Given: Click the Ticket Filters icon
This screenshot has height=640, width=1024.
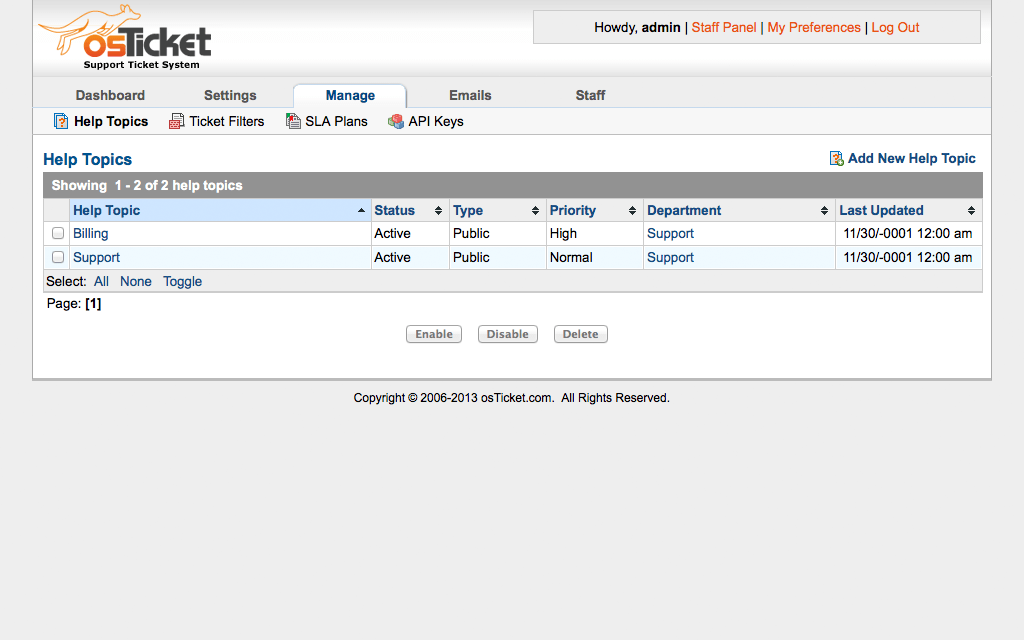Looking at the screenshot, I should coord(177,121).
